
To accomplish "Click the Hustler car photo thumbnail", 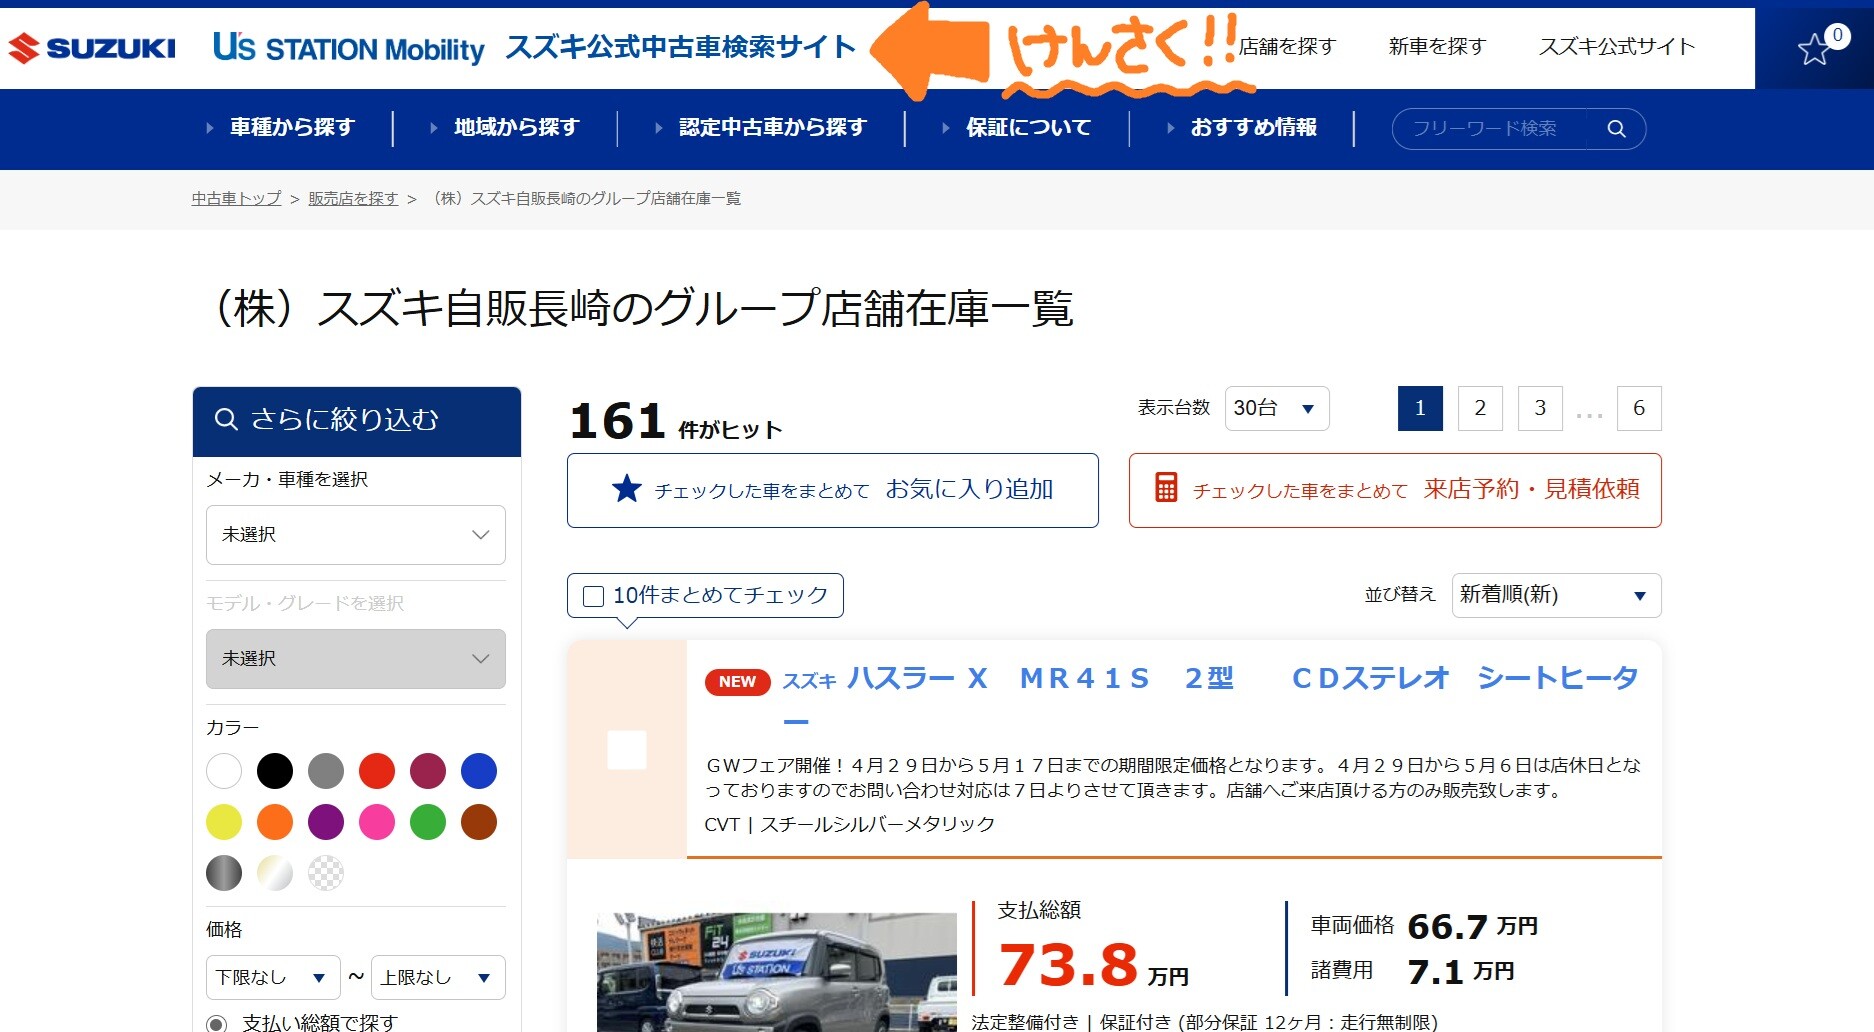I will (x=776, y=972).
